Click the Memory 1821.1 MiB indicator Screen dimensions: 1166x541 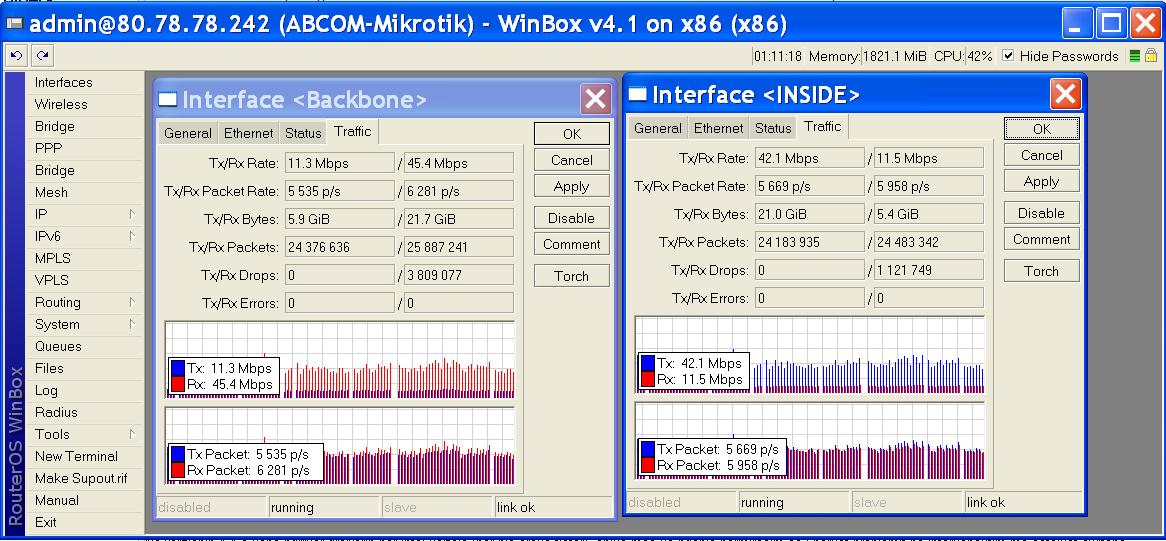pyautogui.click(x=868, y=56)
